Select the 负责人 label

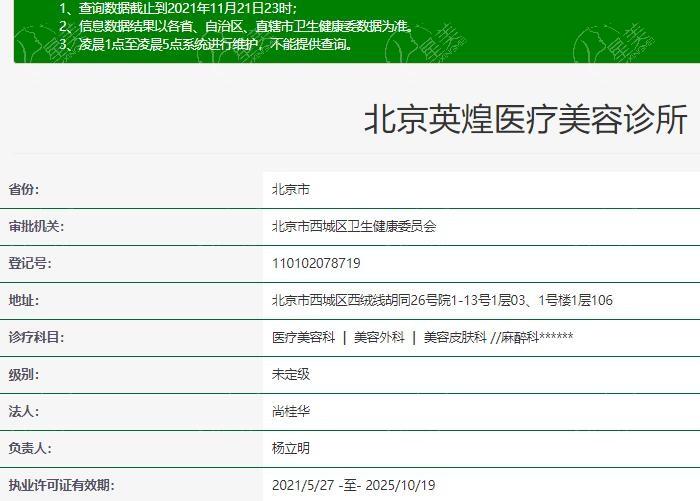(30, 448)
